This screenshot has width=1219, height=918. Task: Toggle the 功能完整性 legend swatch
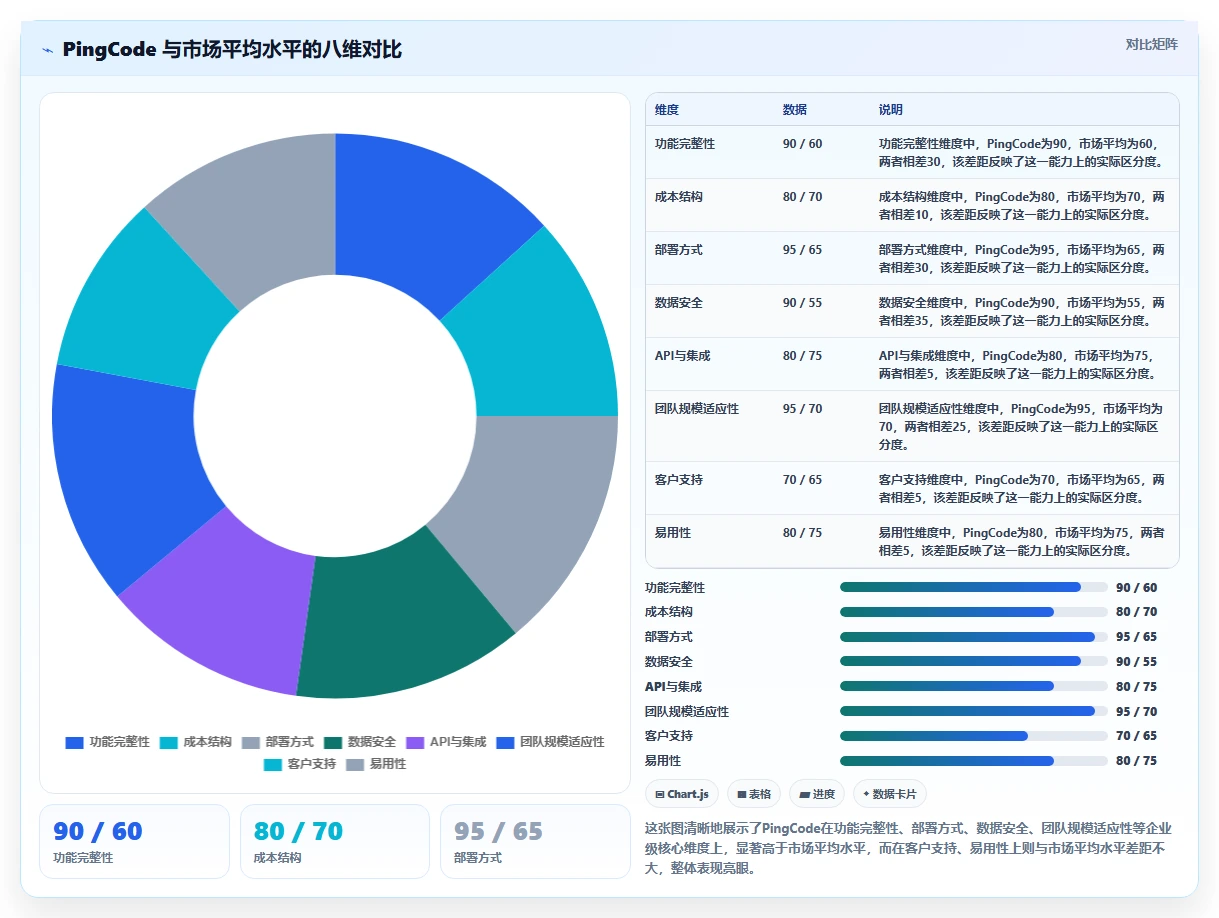tap(74, 742)
